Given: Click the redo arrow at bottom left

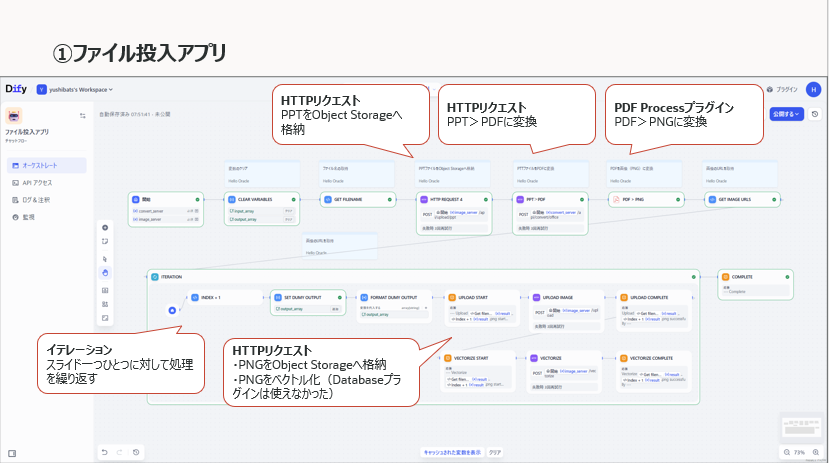Looking at the screenshot, I should coord(119,452).
